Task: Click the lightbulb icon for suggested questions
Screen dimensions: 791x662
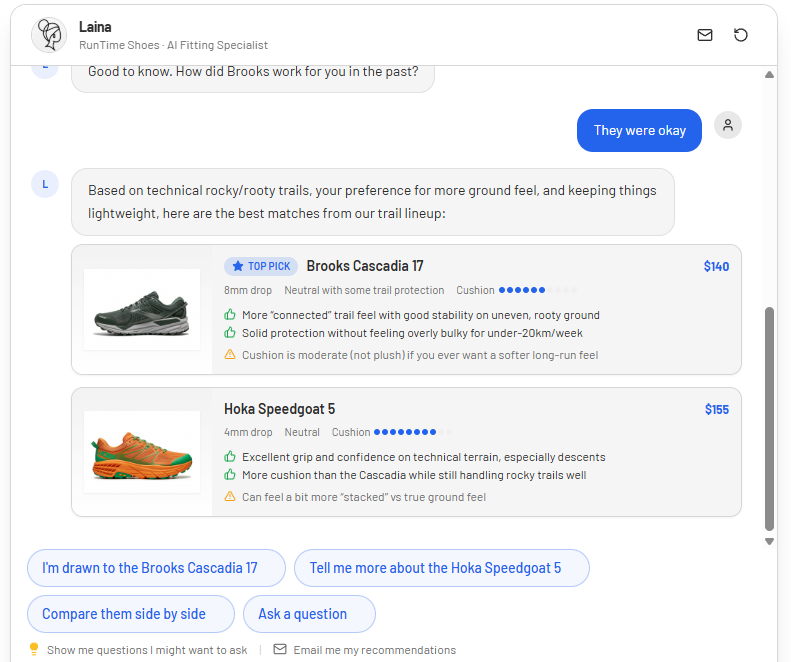Action: click(34, 649)
